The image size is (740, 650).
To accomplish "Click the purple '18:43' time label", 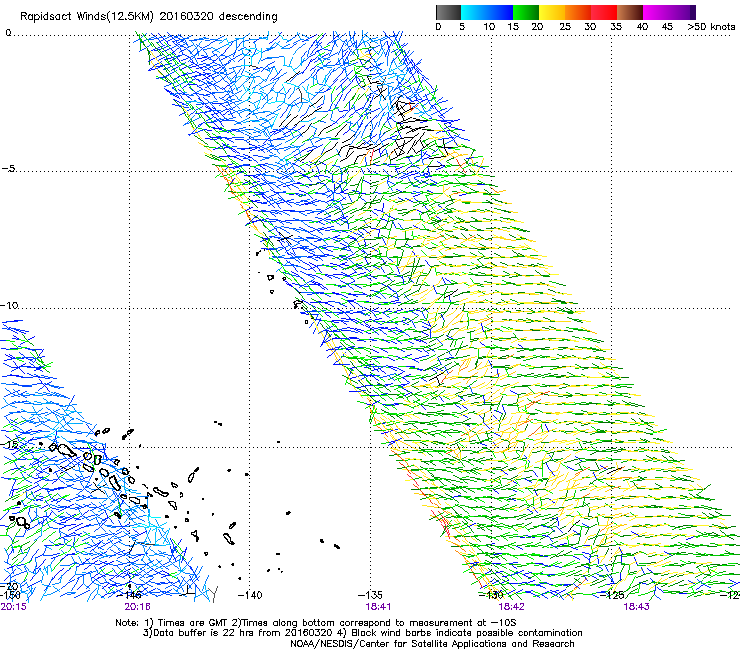I will [636, 607].
